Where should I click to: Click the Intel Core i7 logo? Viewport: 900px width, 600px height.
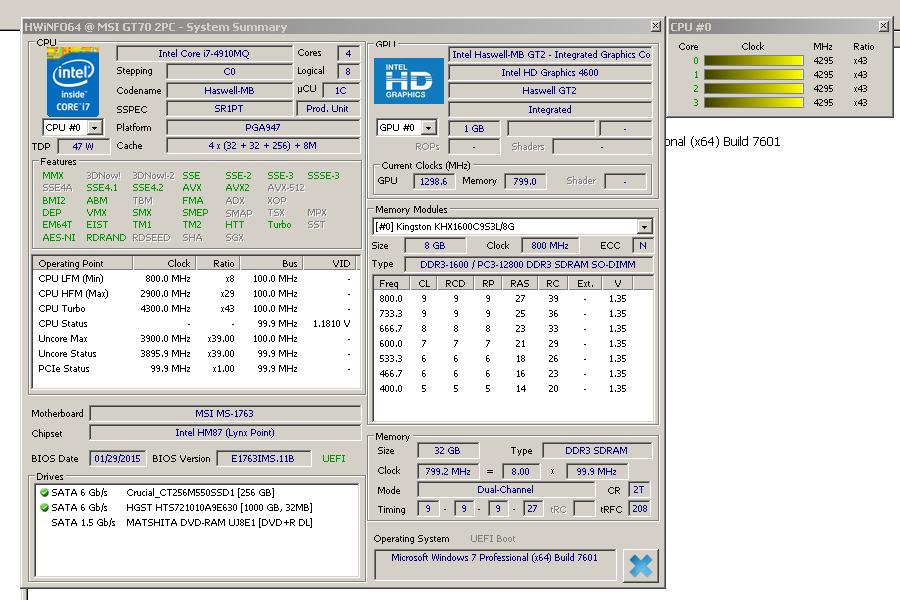click(x=73, y=83)
